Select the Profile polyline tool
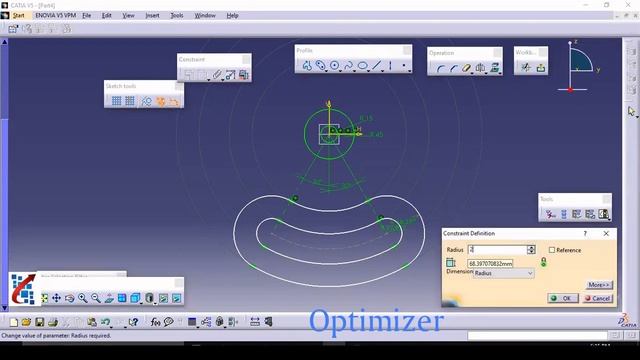Screen dimensions: 640x360 coord(307,65)
